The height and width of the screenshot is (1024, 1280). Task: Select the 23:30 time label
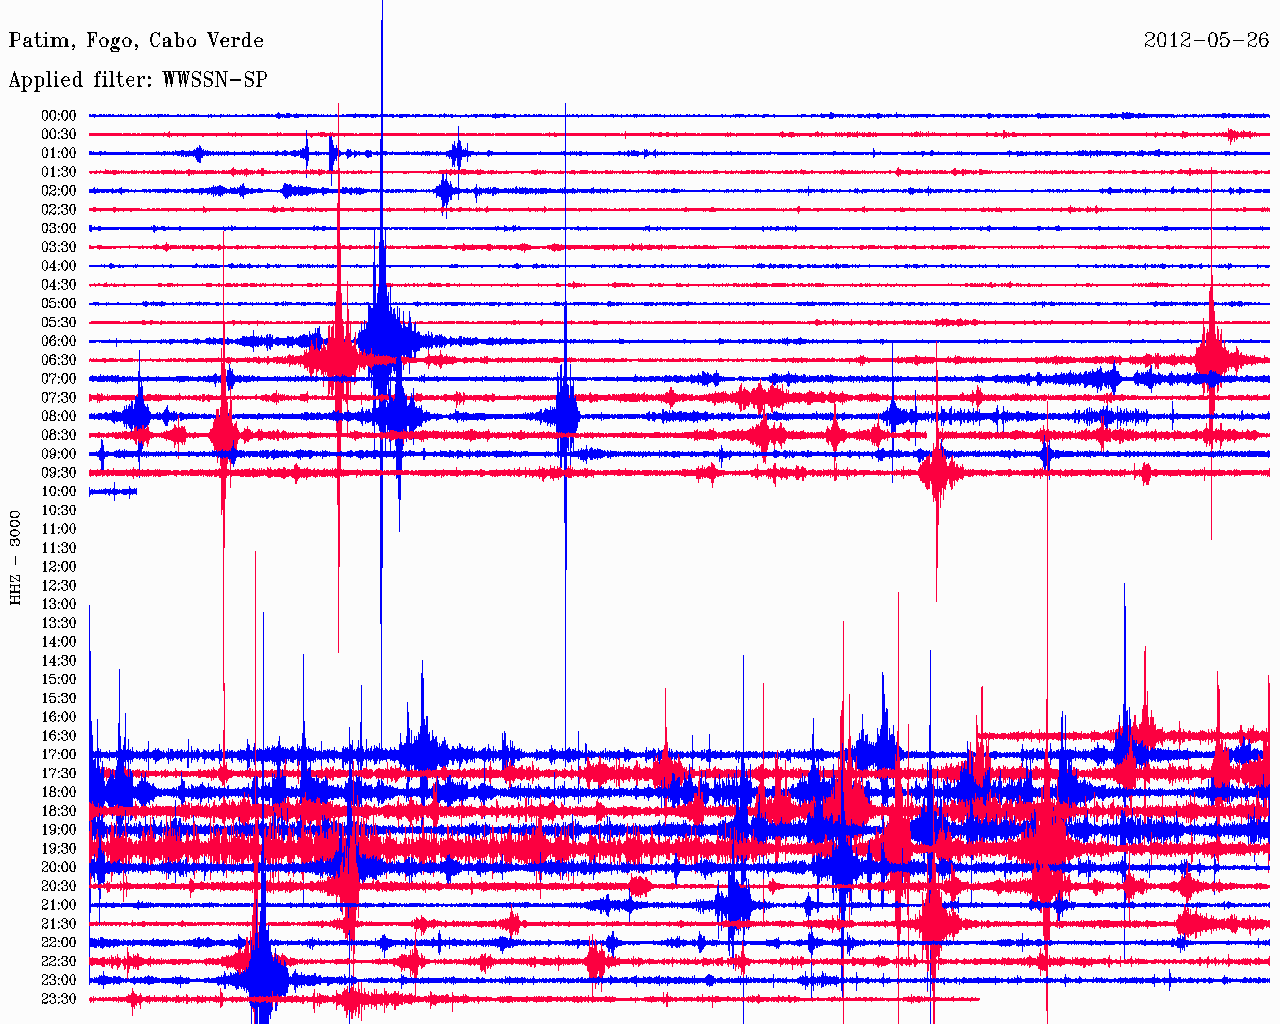click(x=59, y=999)
